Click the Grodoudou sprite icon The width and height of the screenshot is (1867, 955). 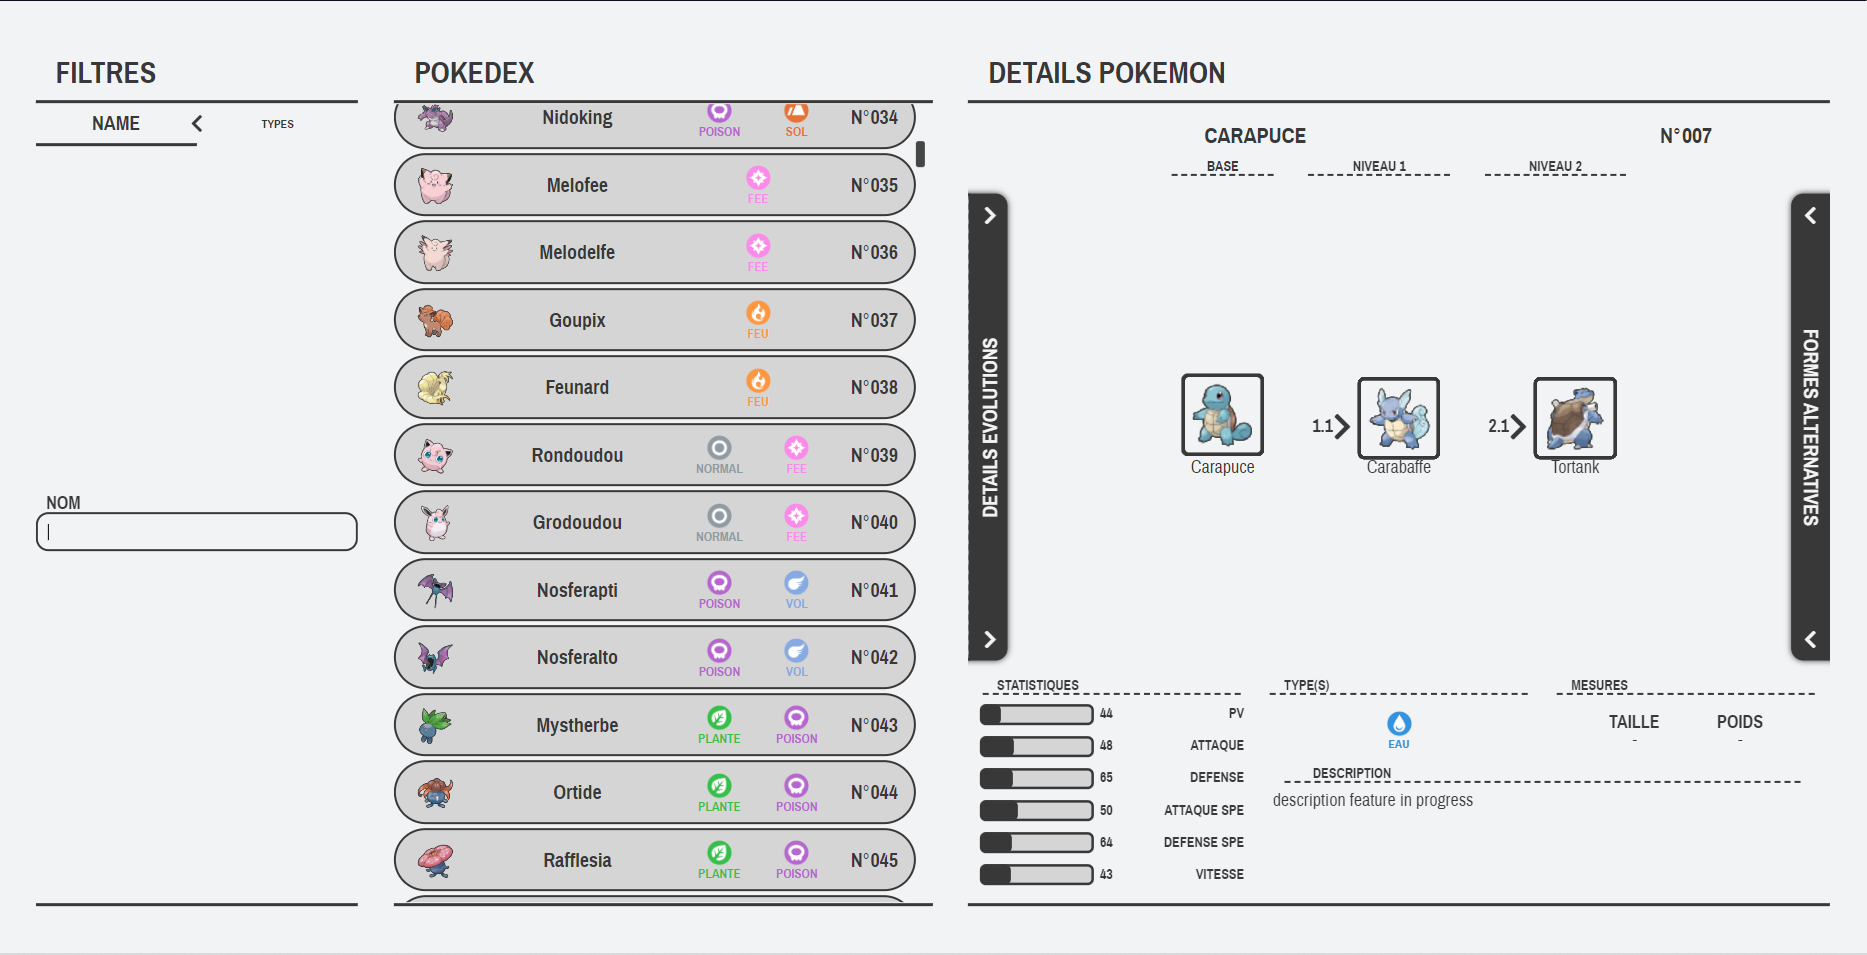pyautogui.click(x=435, y=523)
